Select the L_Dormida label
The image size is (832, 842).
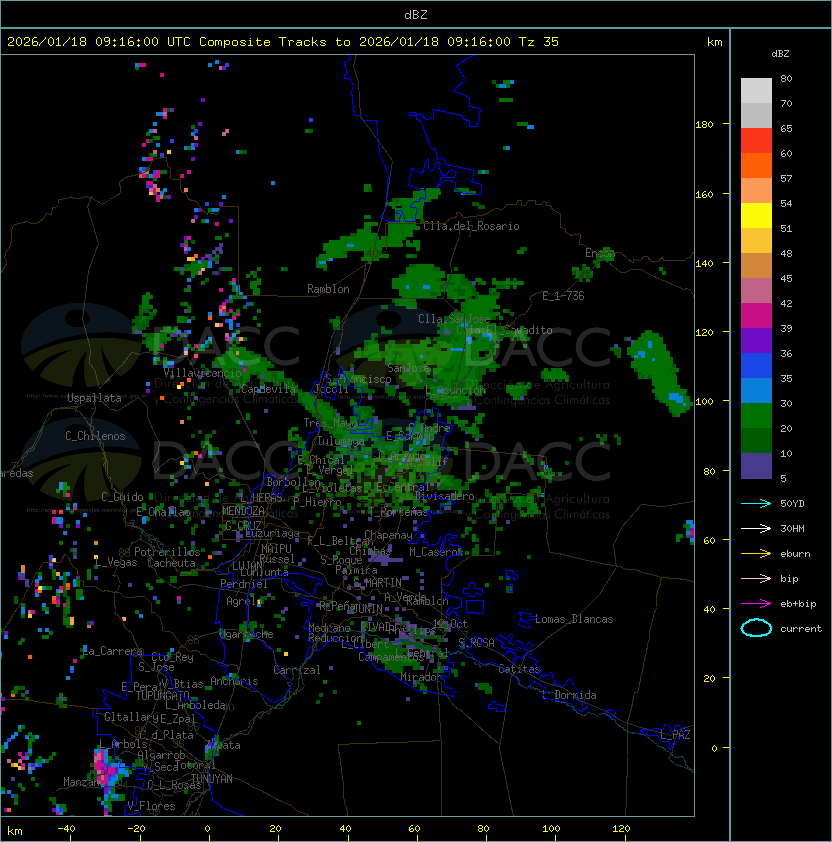569,695
